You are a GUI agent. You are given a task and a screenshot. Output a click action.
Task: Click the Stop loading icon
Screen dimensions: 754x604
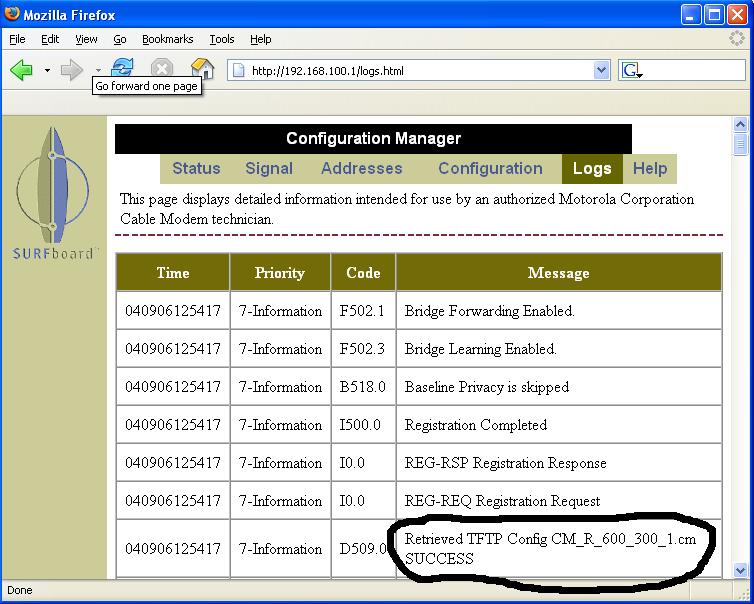coord(162,69)
